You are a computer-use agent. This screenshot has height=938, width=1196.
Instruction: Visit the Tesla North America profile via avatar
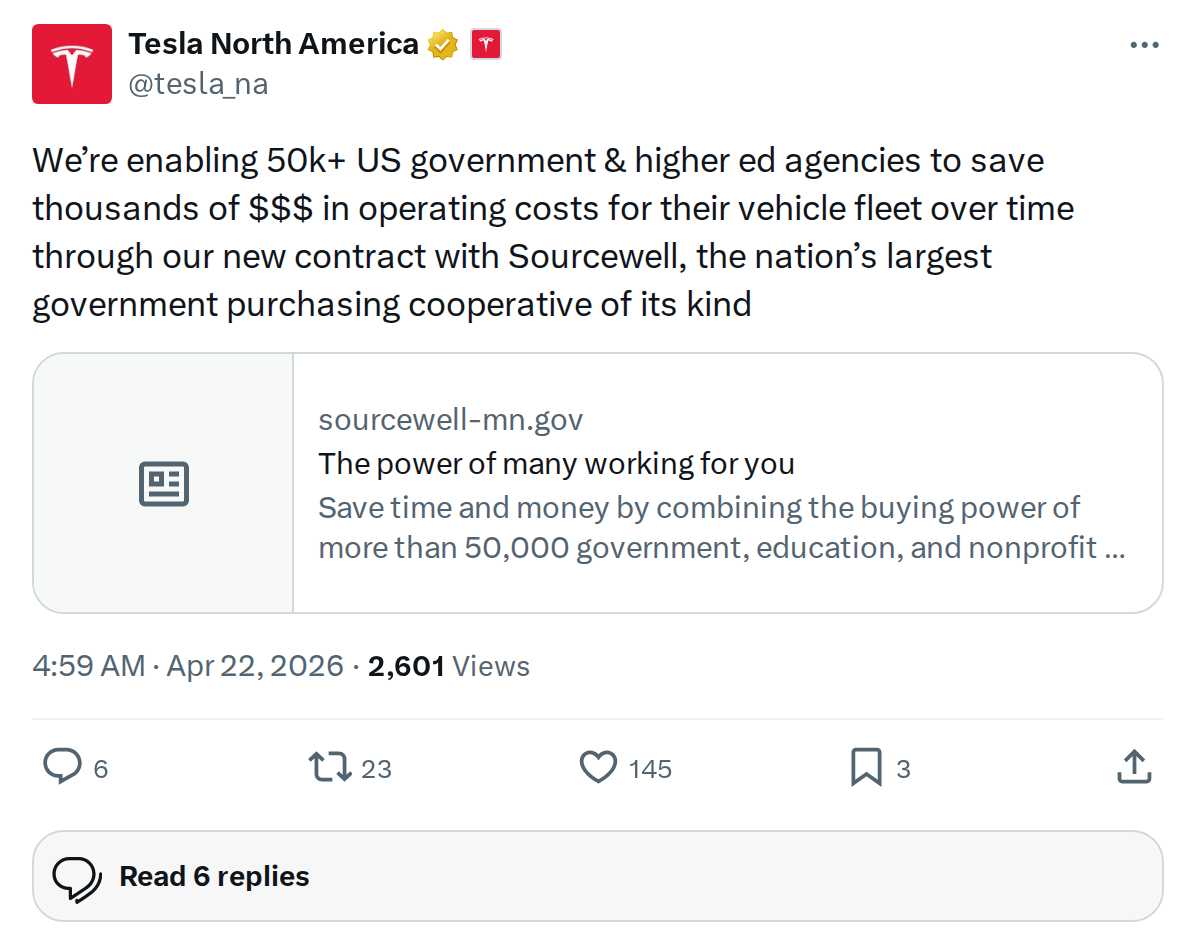(x=71, y=63)
